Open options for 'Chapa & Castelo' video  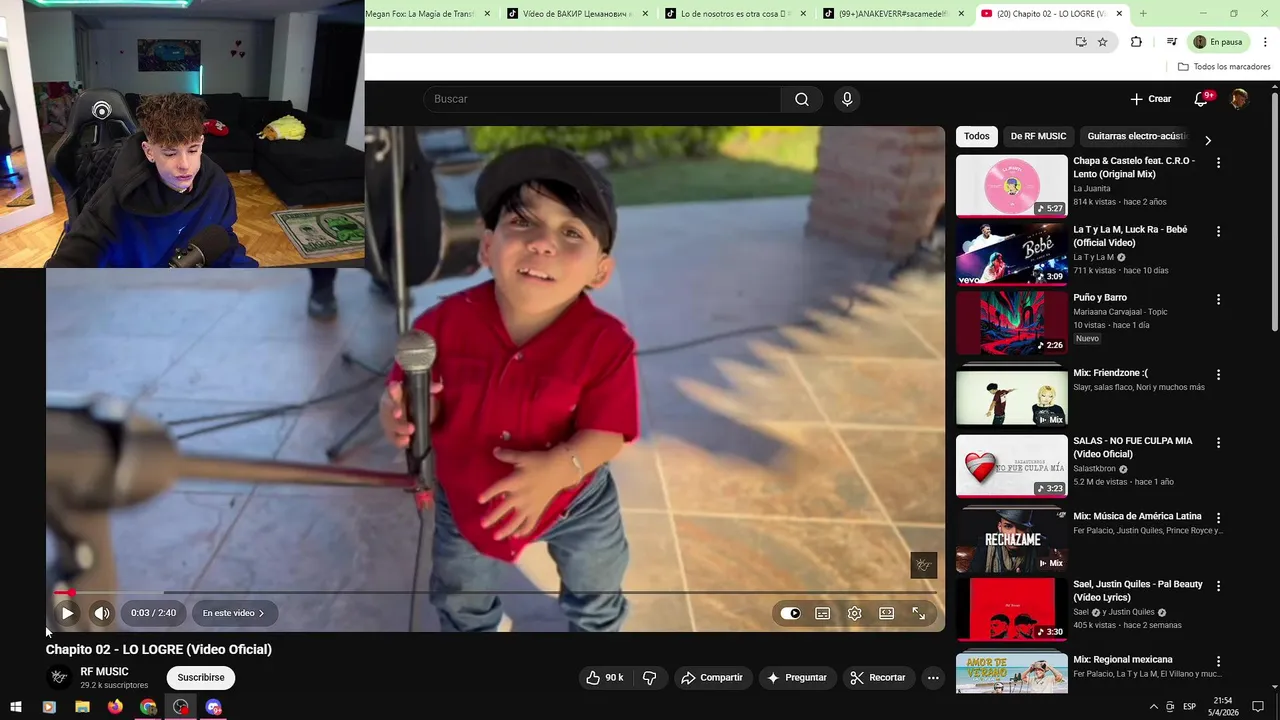(x=1218, y=162)
